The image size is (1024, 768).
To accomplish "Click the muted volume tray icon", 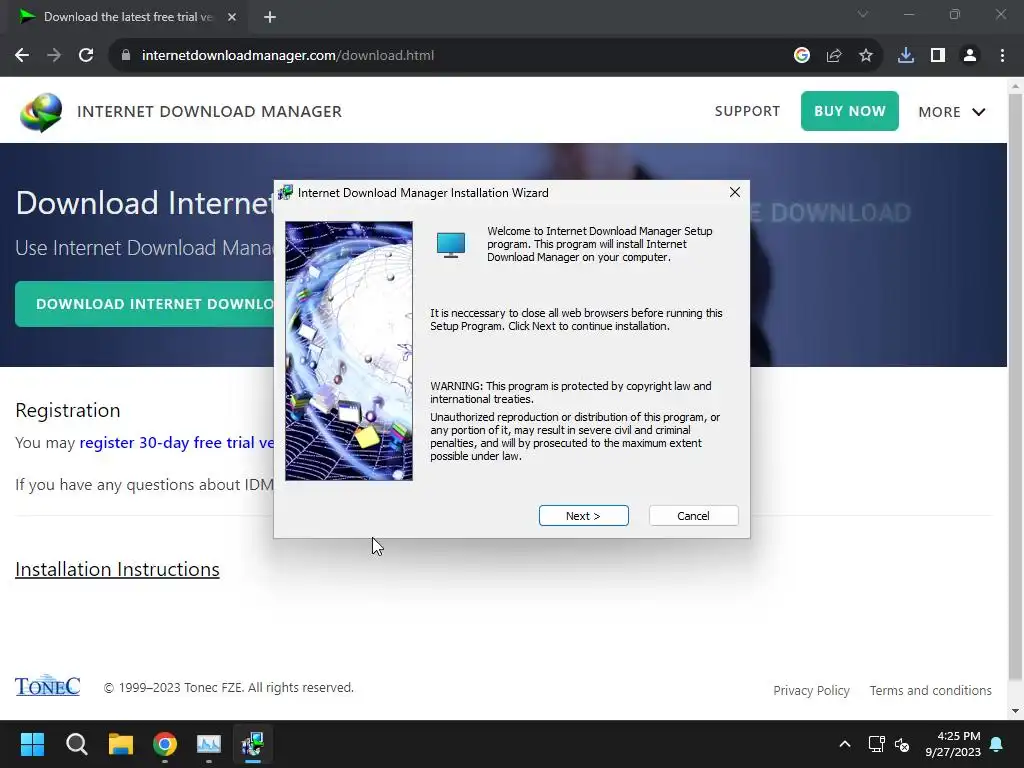I will 902,744.
